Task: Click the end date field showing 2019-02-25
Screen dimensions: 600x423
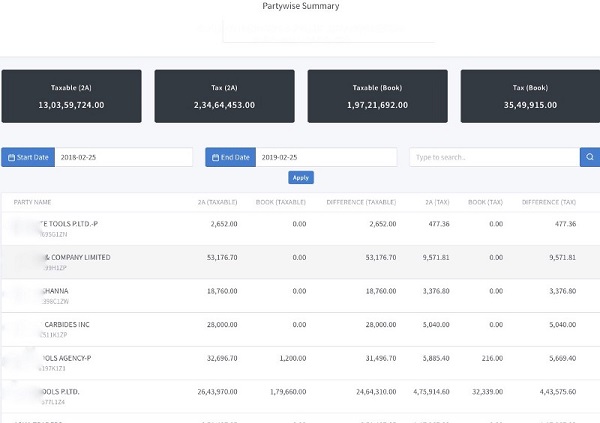Action: pos(327,157)
